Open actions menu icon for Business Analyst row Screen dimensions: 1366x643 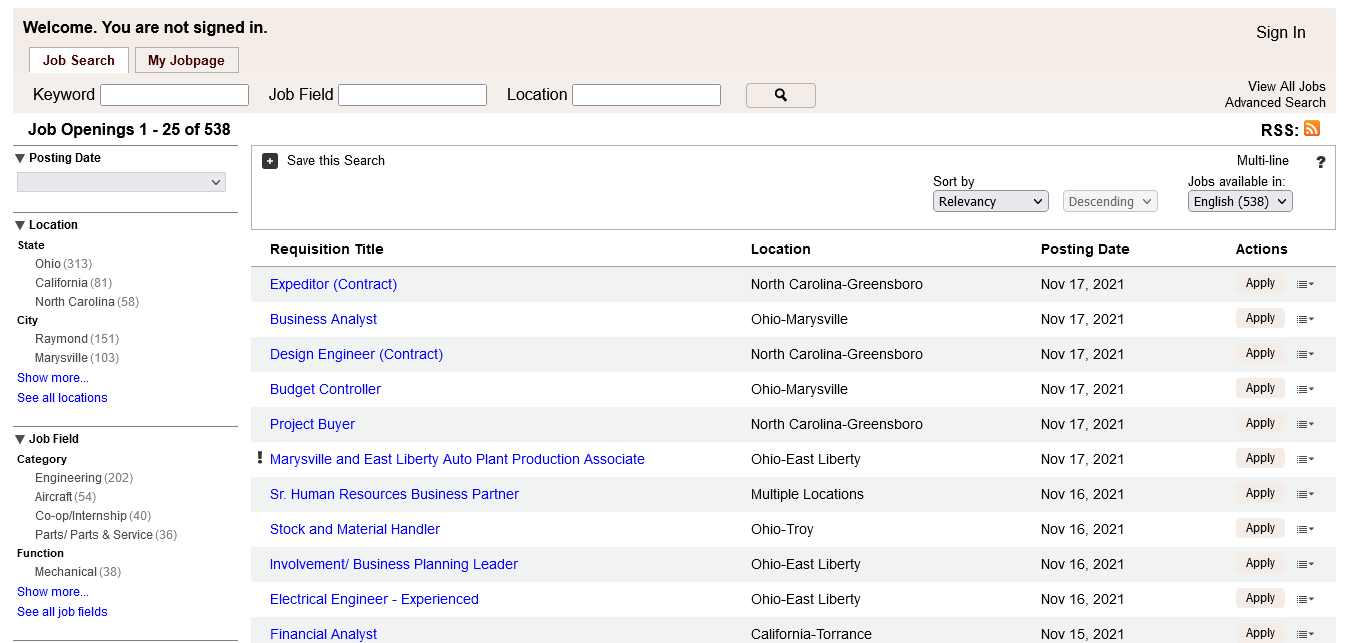tap(1305, 320)
